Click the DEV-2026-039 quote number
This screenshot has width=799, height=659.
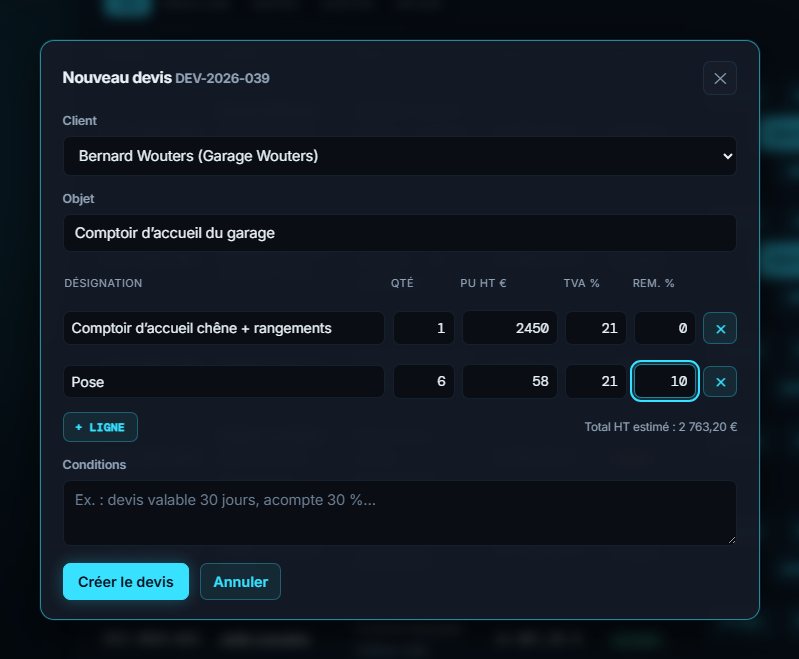(x=222, y=78)
